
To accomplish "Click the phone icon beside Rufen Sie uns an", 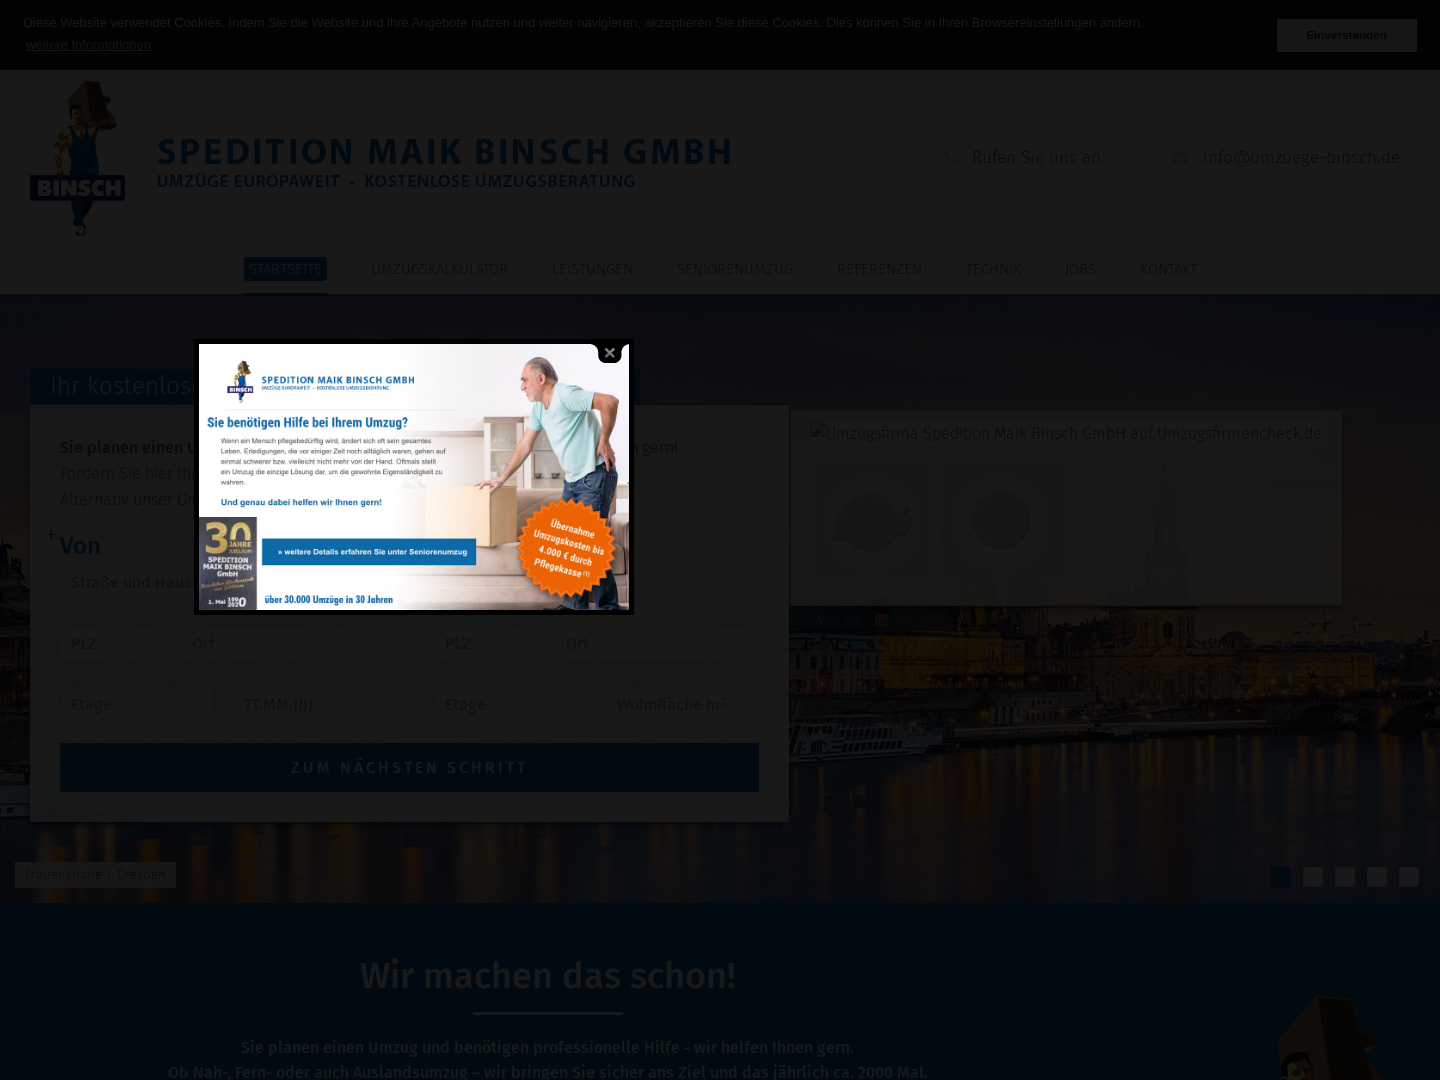I will [x=950, y=158].
